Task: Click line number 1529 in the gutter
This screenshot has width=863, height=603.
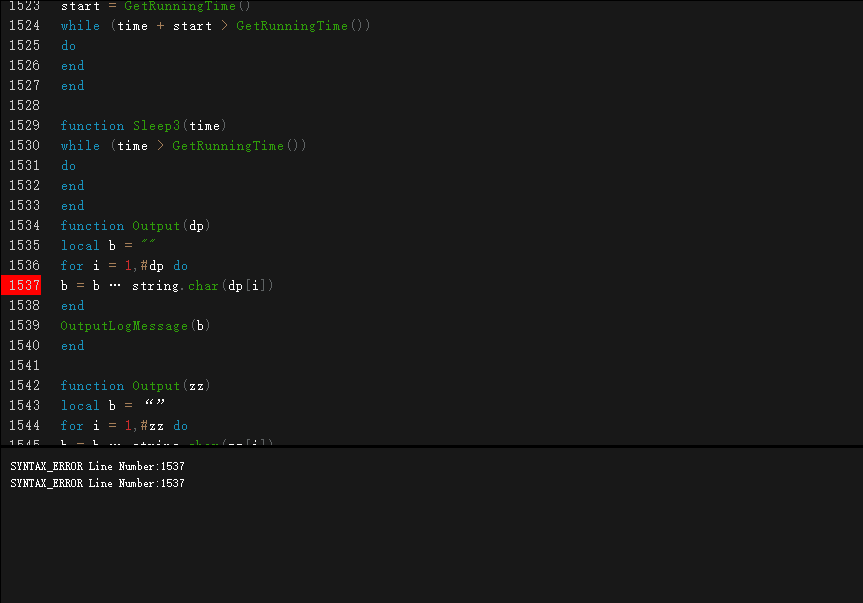Action: tap(24, 126)
